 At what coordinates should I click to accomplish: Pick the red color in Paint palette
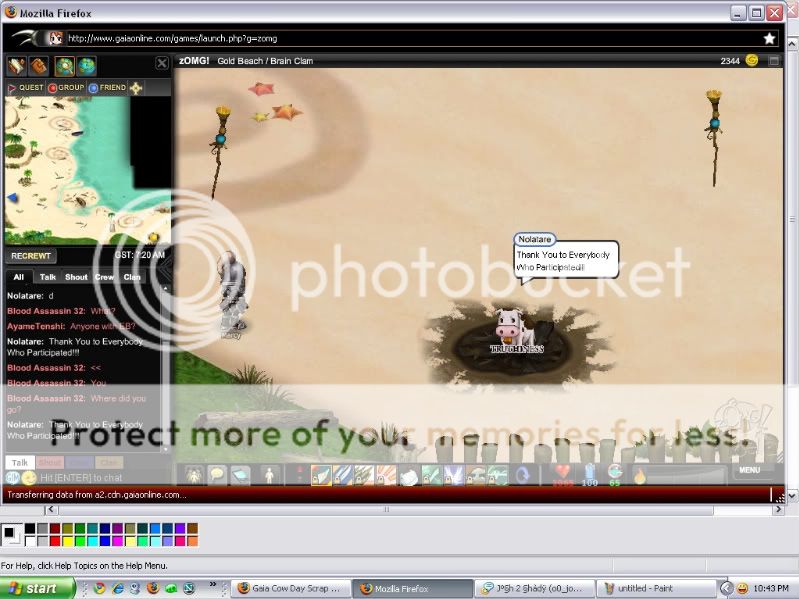pyautogui.click(x=55, y=540)
